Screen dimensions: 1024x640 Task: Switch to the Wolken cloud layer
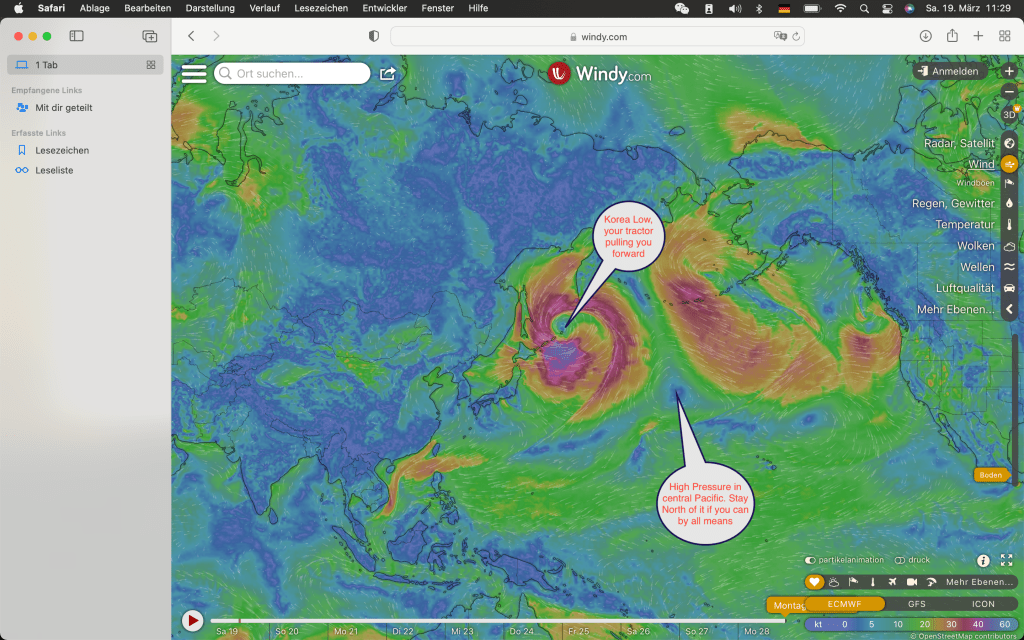pyautogui.click(x=1009, y=246)
